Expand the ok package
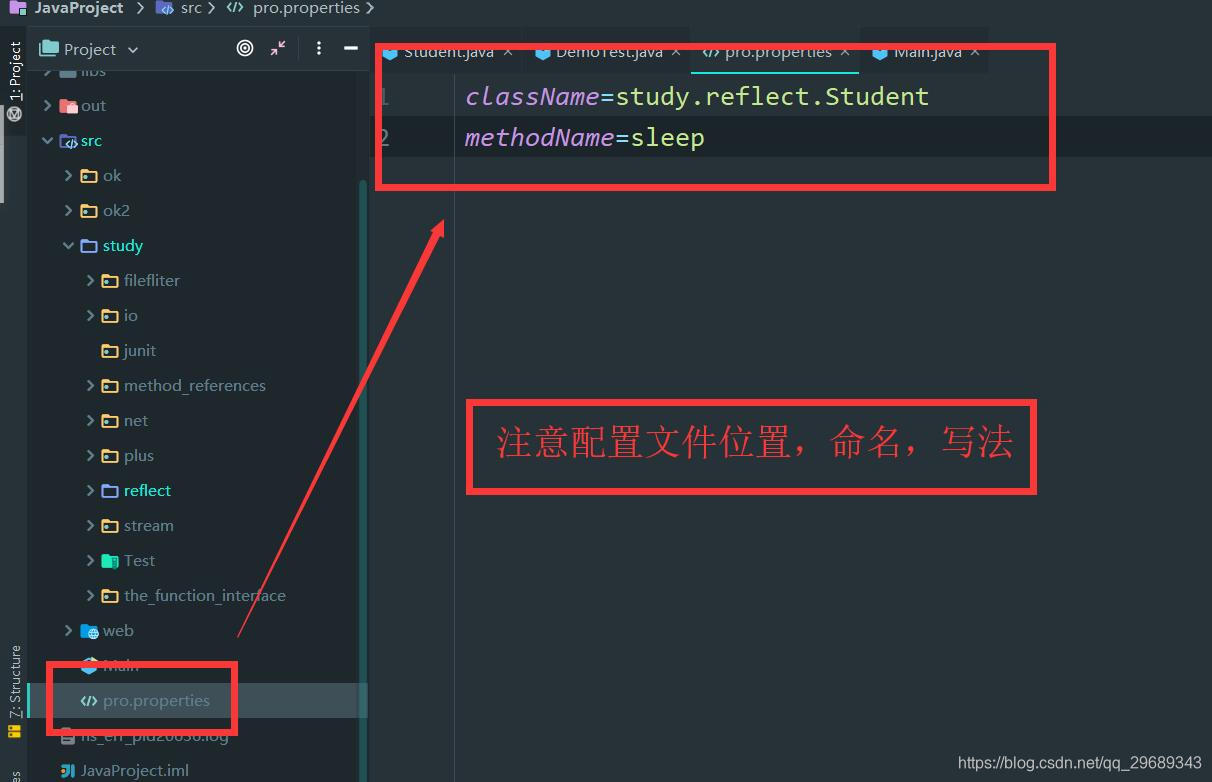 point(68,175)
